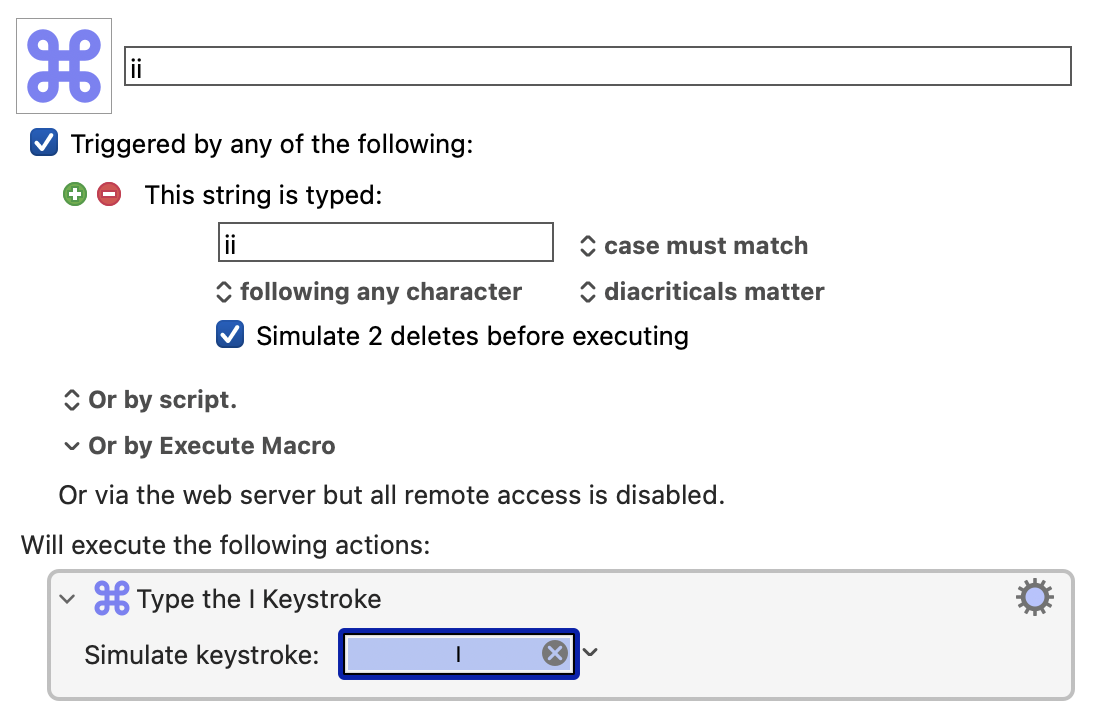1094x720 pixels.
Task: Add a new trigger with green plus
Action: coord(75,195)
